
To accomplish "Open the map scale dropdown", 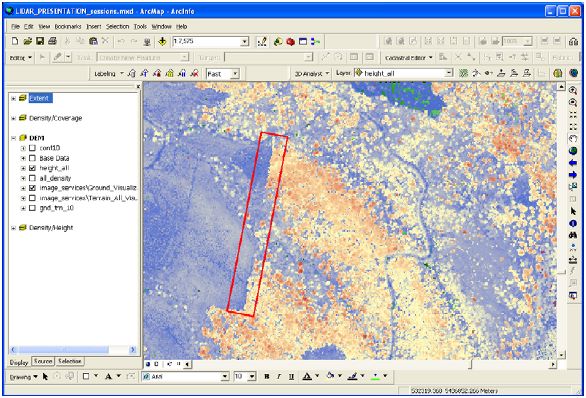I will pos(244,41).
